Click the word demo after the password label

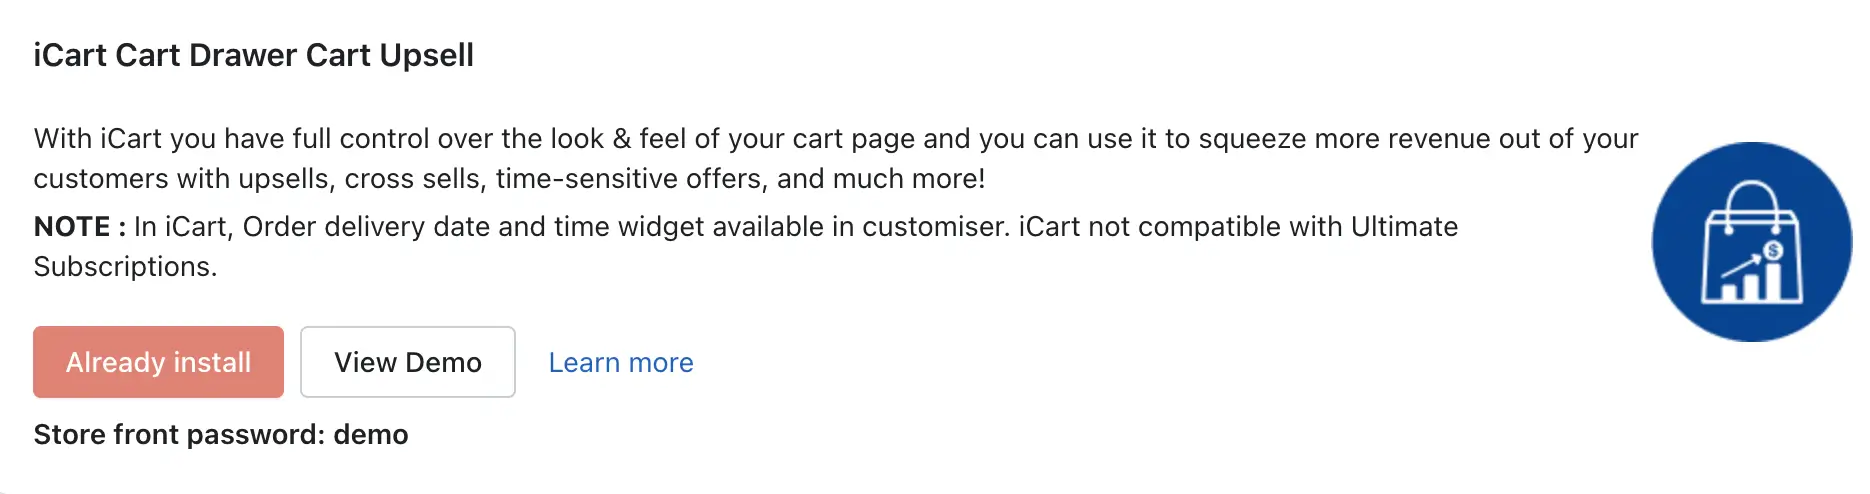pos(371,434)
